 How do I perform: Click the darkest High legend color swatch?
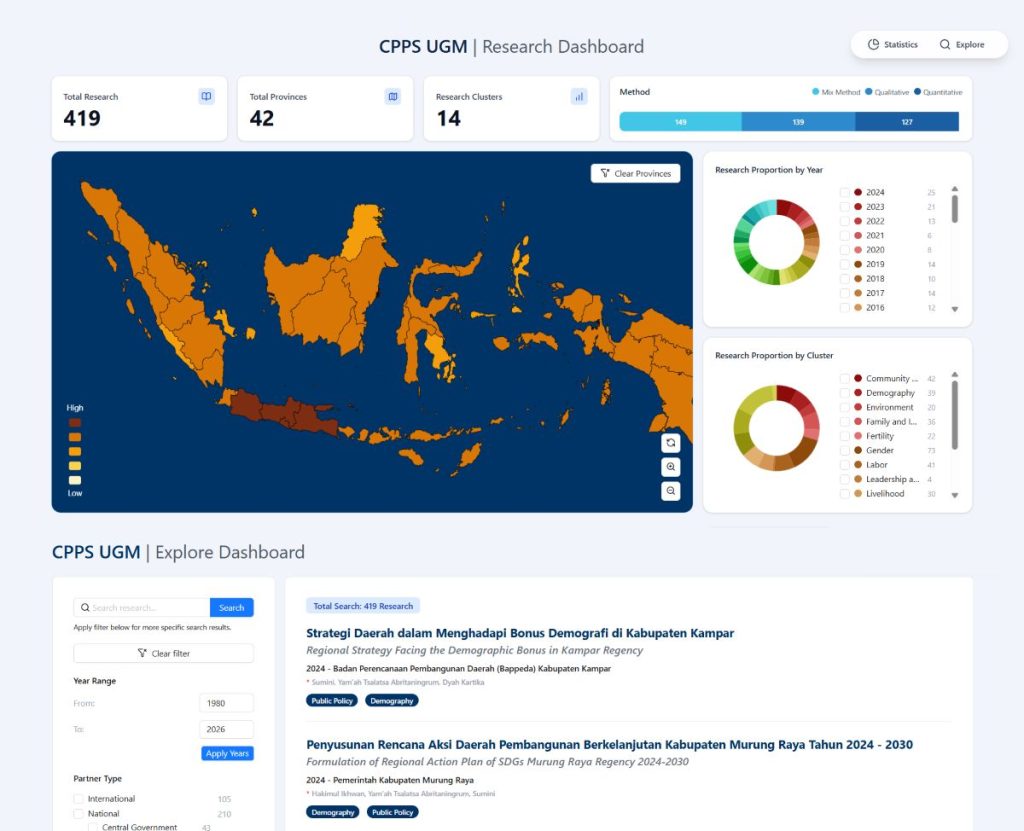(x=75, y=422)
